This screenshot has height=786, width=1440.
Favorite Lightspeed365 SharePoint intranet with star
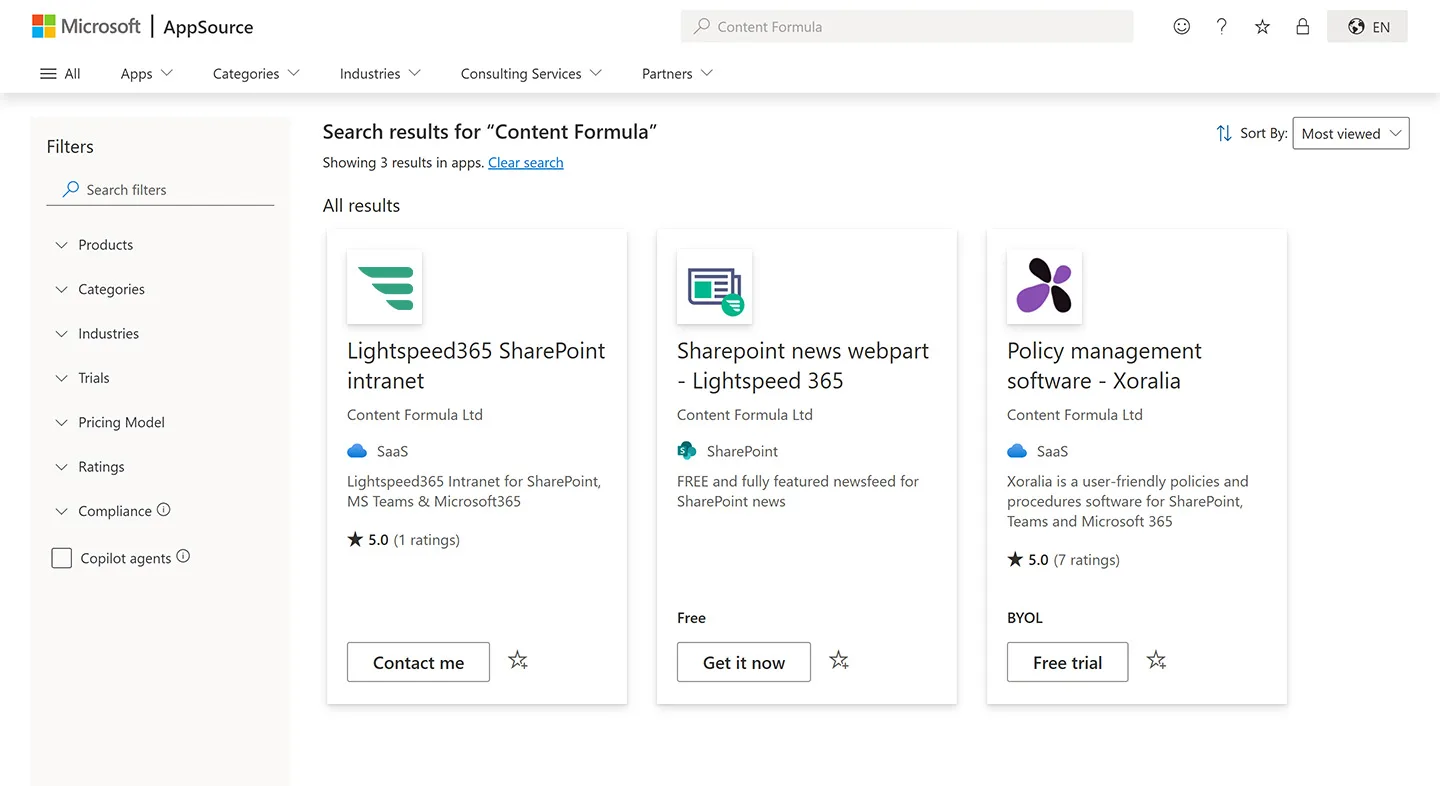(x=518, y=660)
